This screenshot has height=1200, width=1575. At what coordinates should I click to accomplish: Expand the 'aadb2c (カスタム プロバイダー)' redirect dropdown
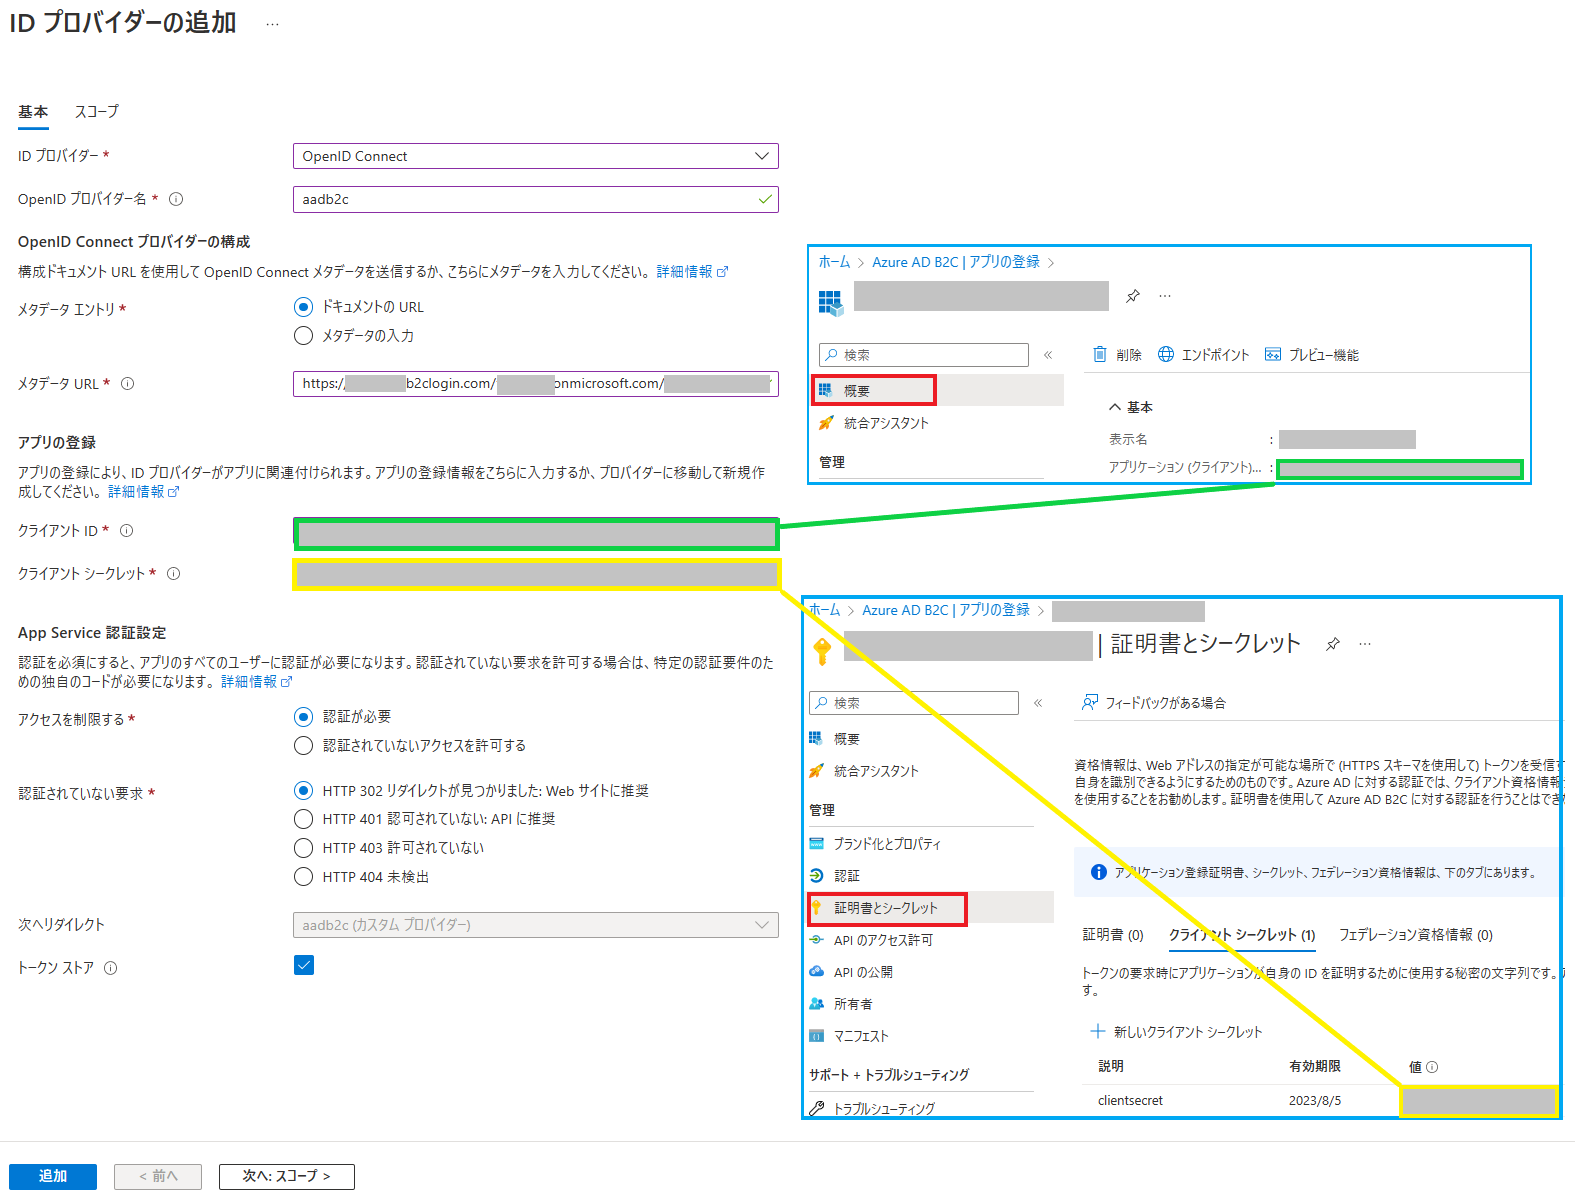(x=535, y=925)
